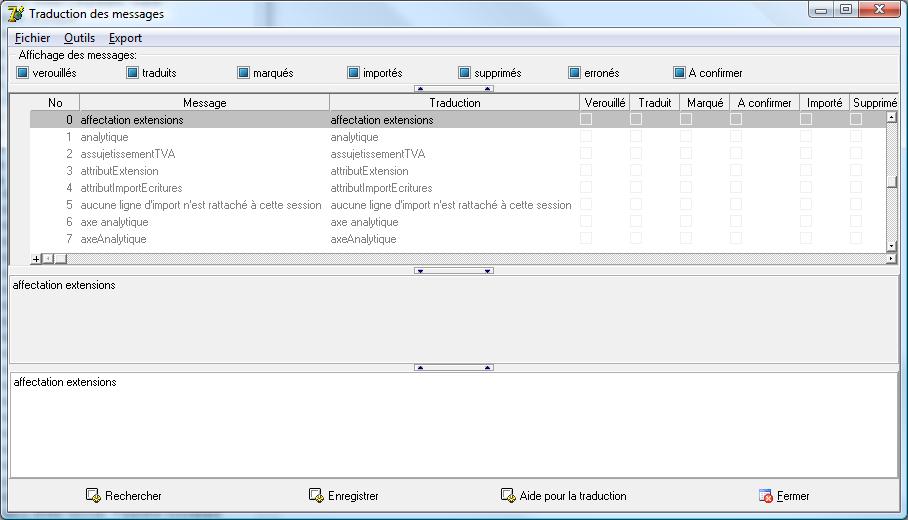Open the Outils menu
This screenshot has width=908, height=520.
pos(79,38)
